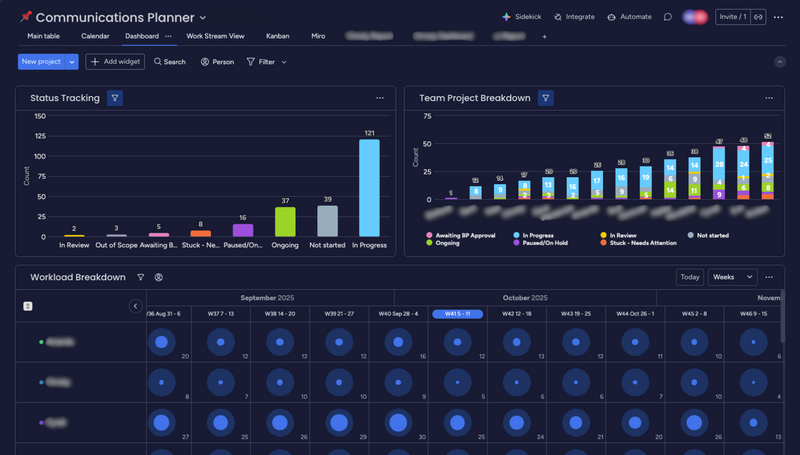
Task: Click the Add widget button
Action: [115, 62]
